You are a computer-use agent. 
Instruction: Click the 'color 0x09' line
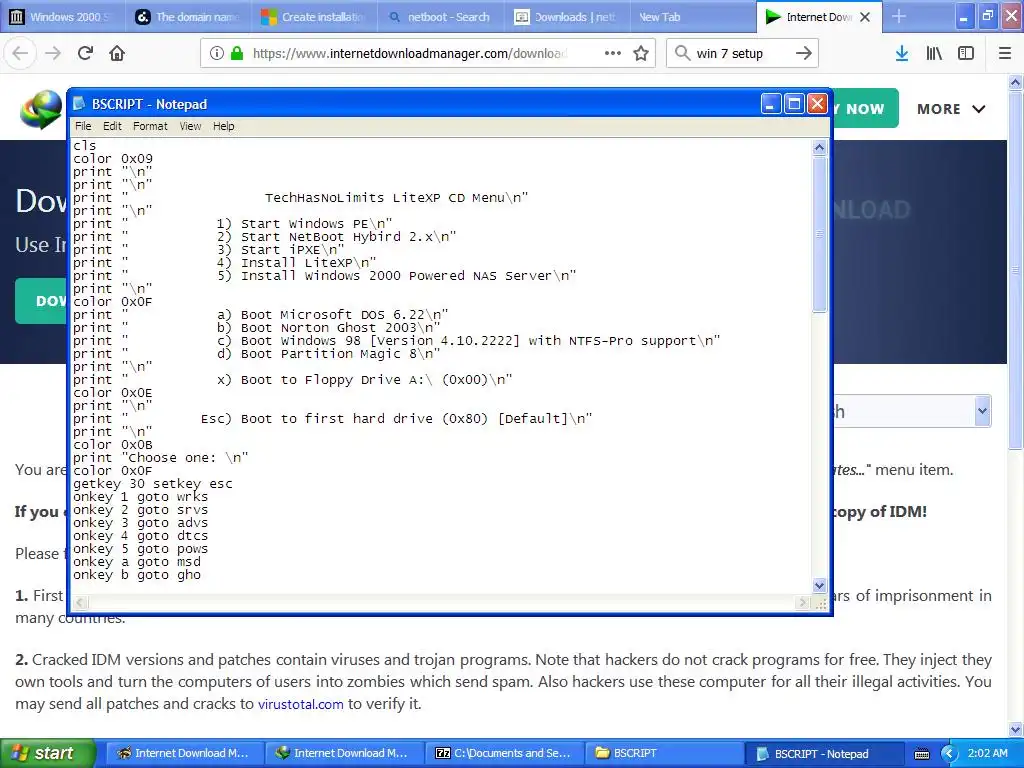tap(113, 159)
